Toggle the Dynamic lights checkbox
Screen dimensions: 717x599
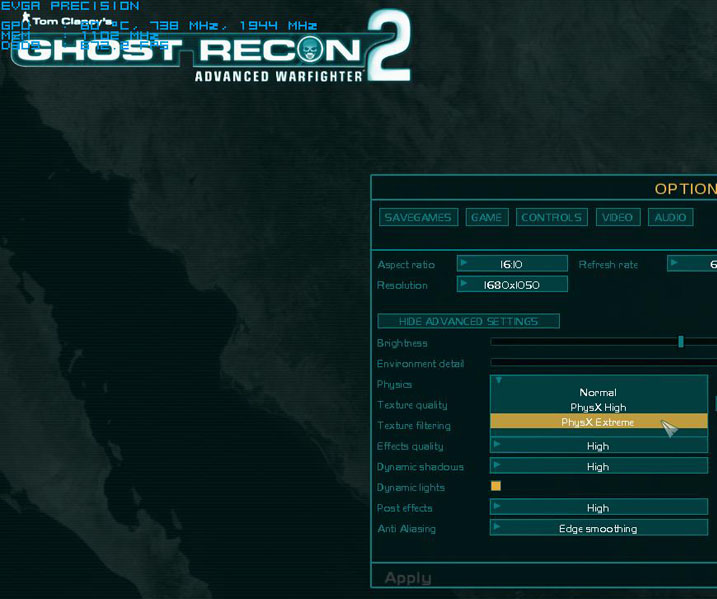coord(496,486)
